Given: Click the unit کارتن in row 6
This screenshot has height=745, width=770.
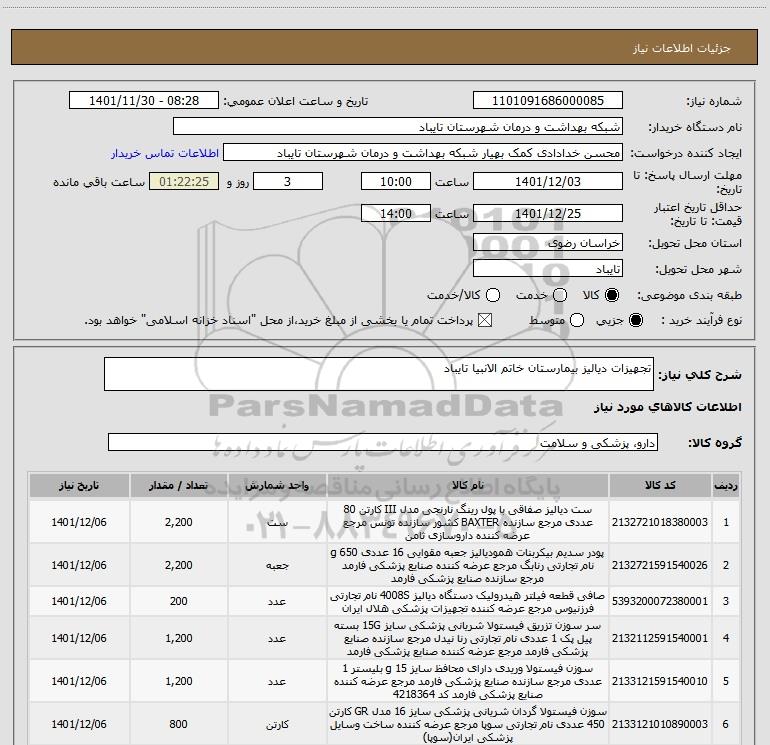Looking at the screenshot, I should [277, 724].
